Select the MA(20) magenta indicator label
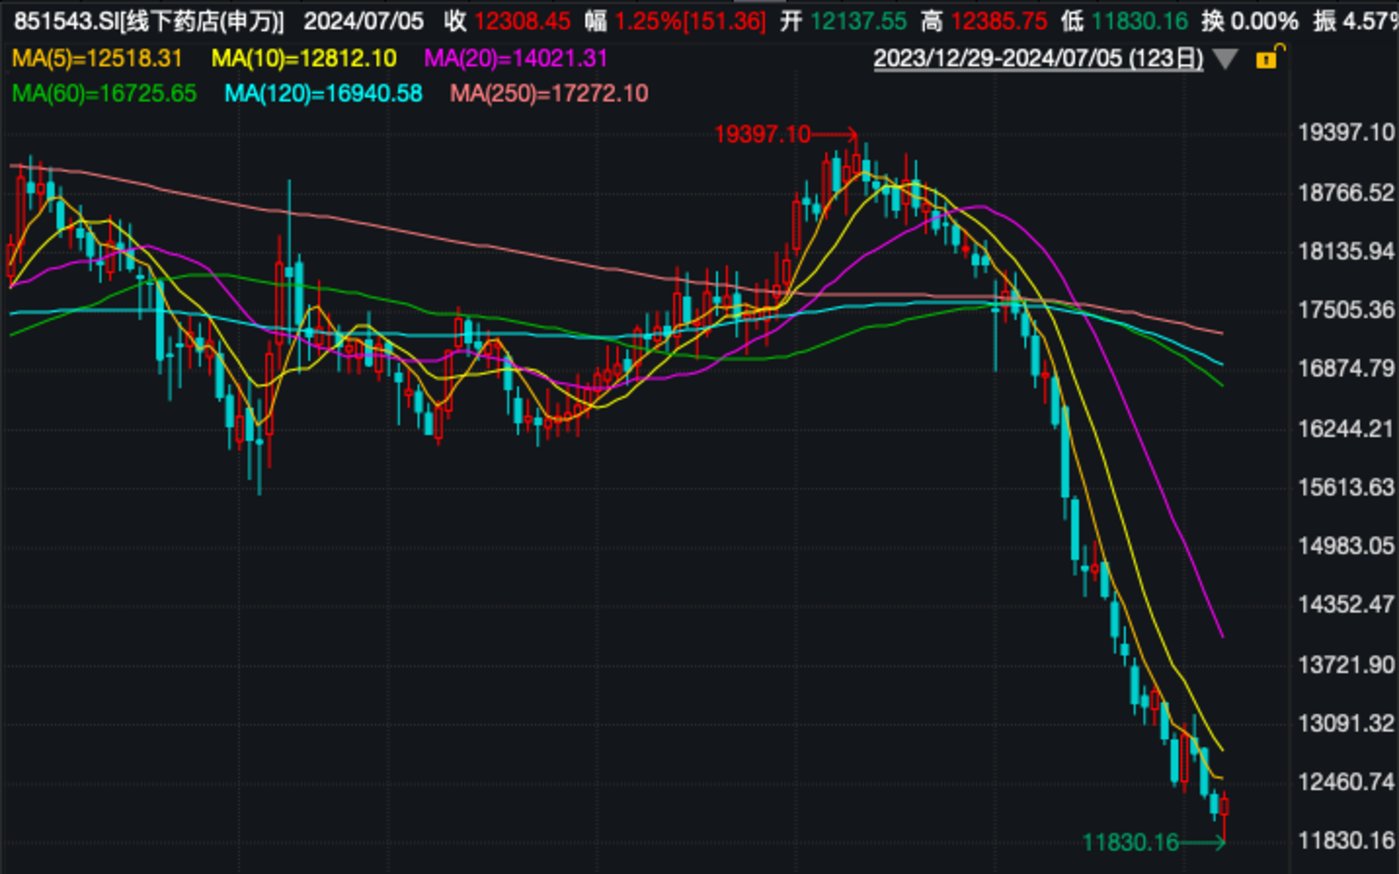Screen dimensions: 1399x874 [x=516, y=59]
